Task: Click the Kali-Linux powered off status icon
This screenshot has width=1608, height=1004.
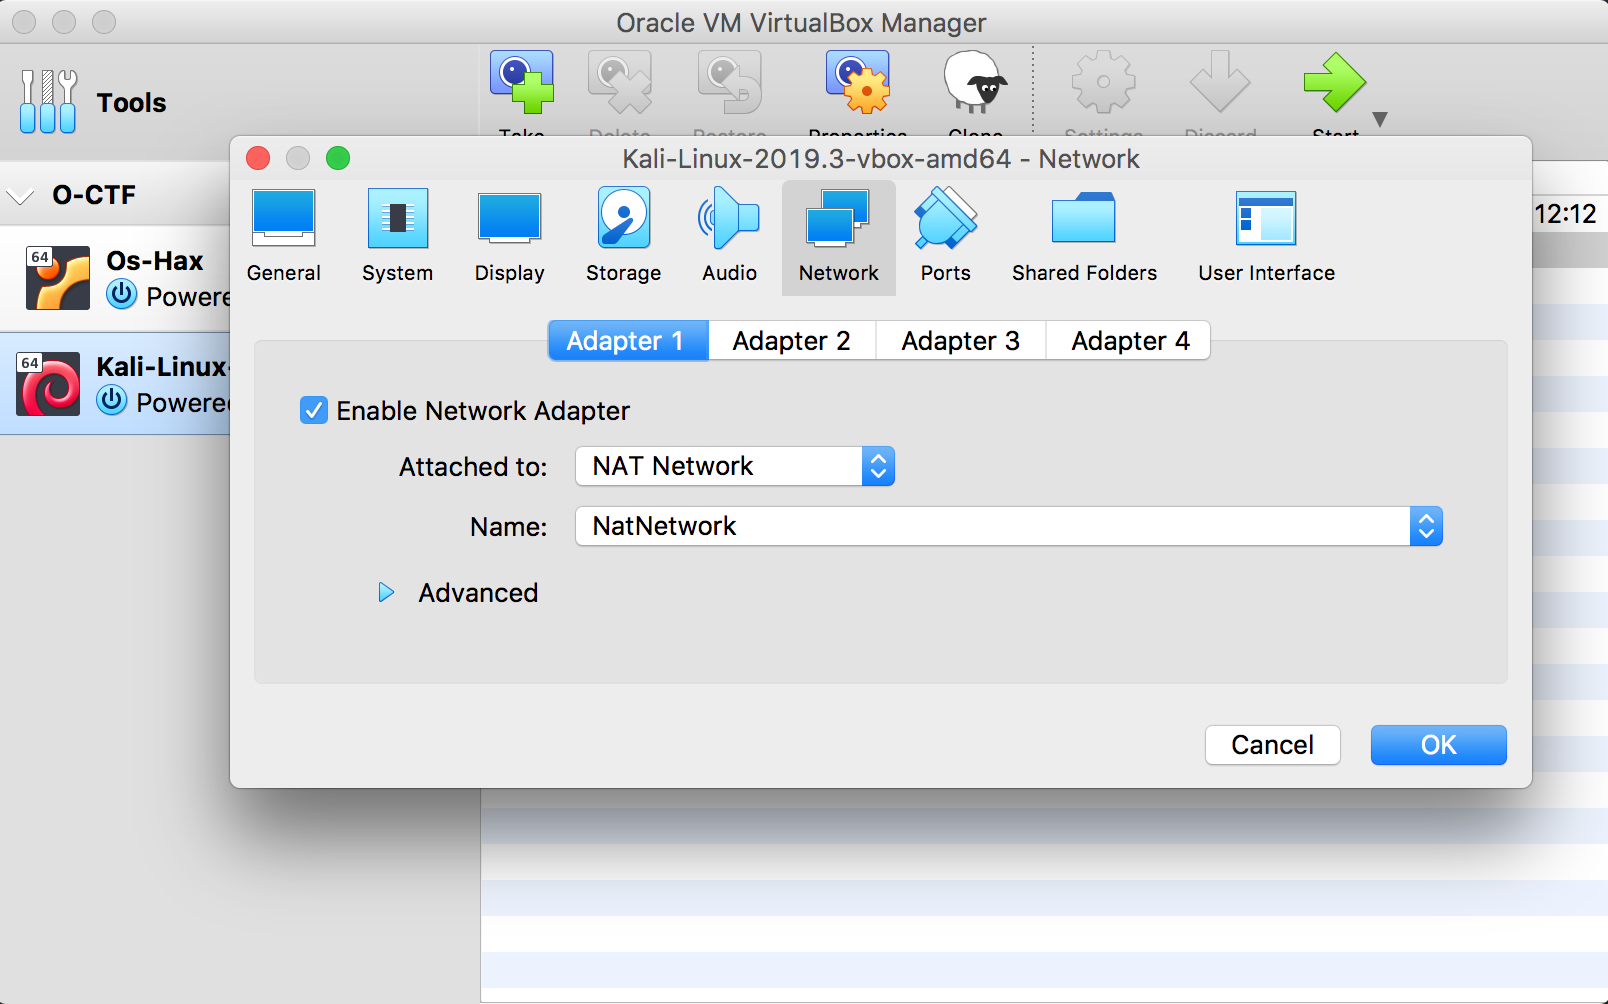Action: [x=112, y=401]
